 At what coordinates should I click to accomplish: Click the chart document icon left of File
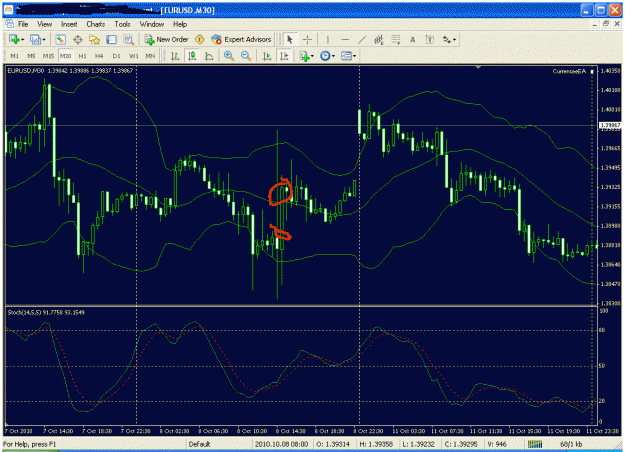[9, 24]
